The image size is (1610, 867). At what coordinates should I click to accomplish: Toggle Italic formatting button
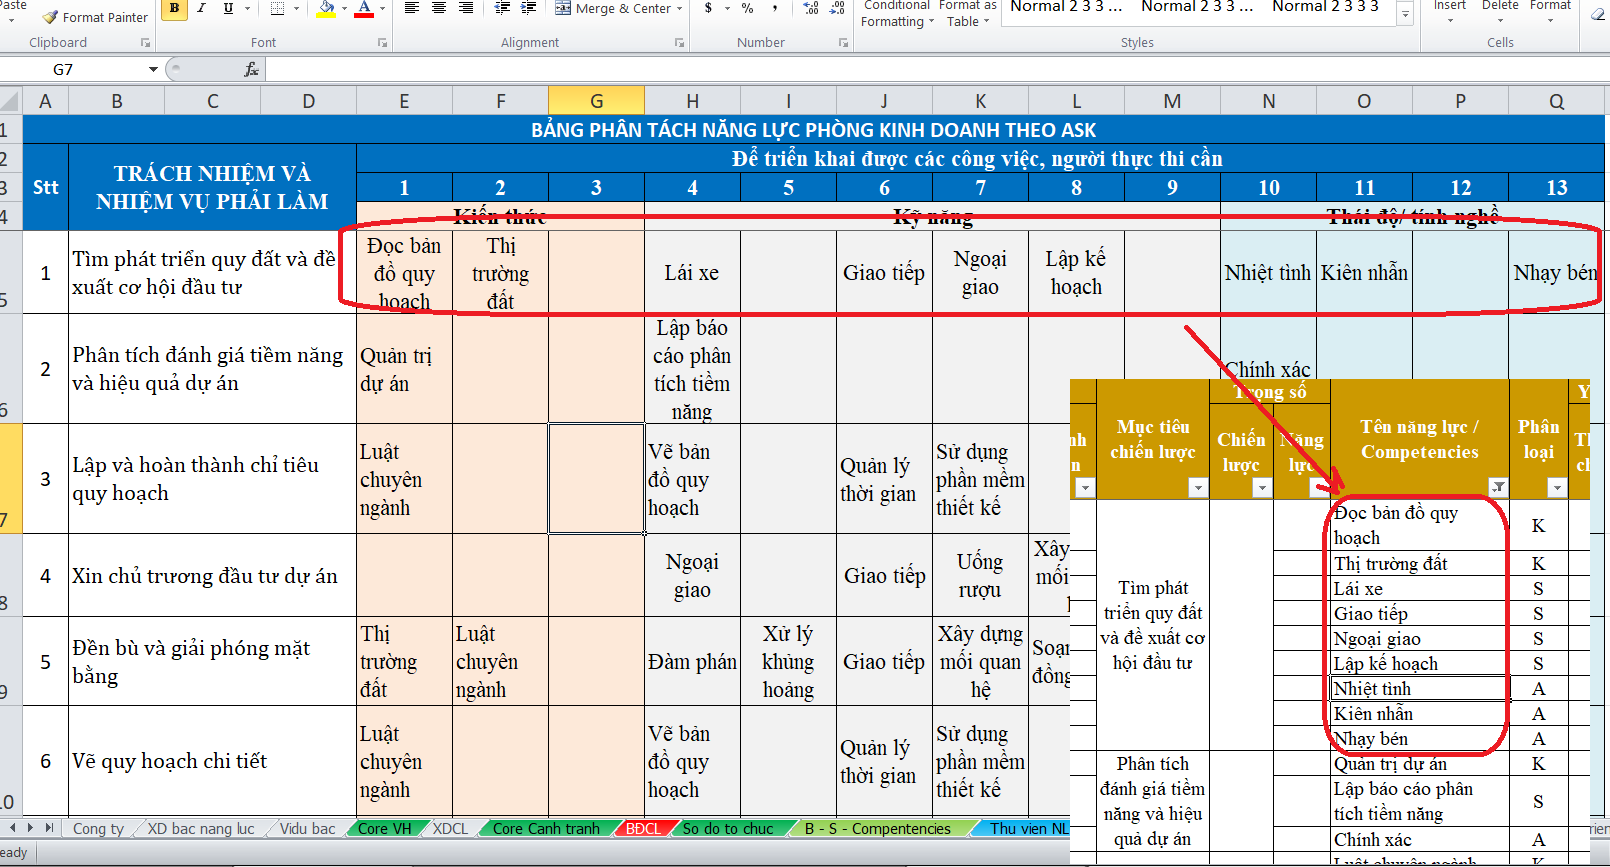click(201, 9)
